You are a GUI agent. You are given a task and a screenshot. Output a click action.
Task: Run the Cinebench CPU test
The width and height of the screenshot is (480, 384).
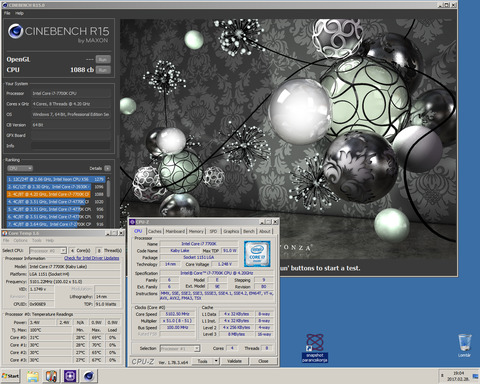click(x=103, y=70)
